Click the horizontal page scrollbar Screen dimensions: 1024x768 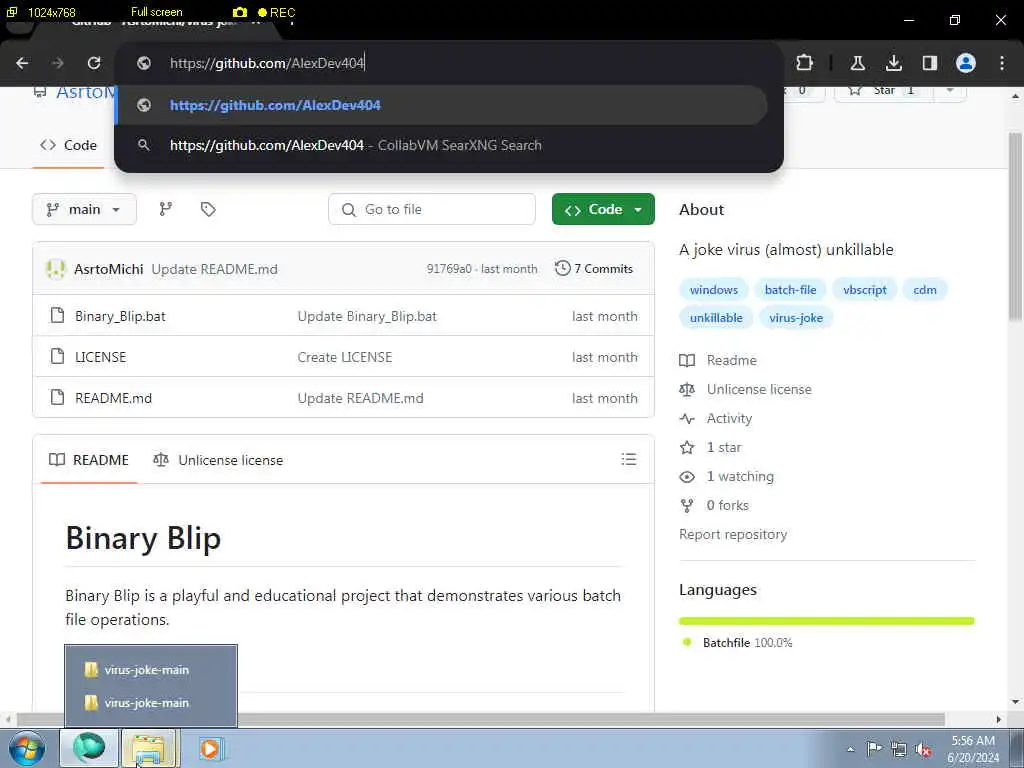[481, 719]
